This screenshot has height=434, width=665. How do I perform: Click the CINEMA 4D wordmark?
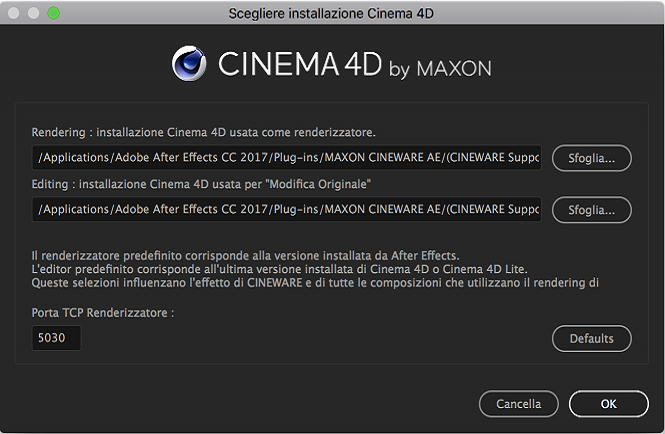[x=299, y=65]
